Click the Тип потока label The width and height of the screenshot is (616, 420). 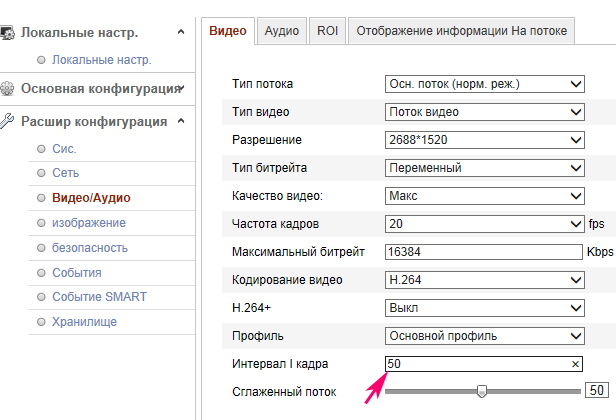point(262,84)
